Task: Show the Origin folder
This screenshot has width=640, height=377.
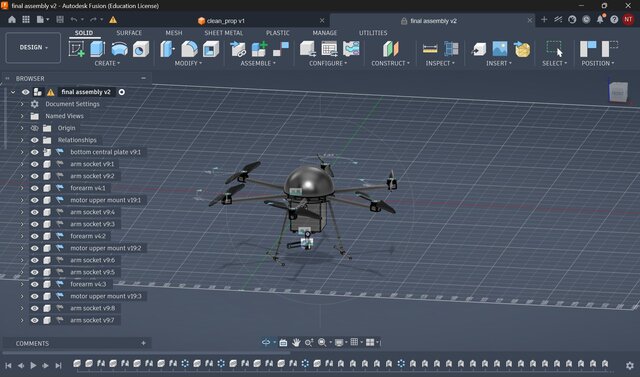Action: pos(35,128)
